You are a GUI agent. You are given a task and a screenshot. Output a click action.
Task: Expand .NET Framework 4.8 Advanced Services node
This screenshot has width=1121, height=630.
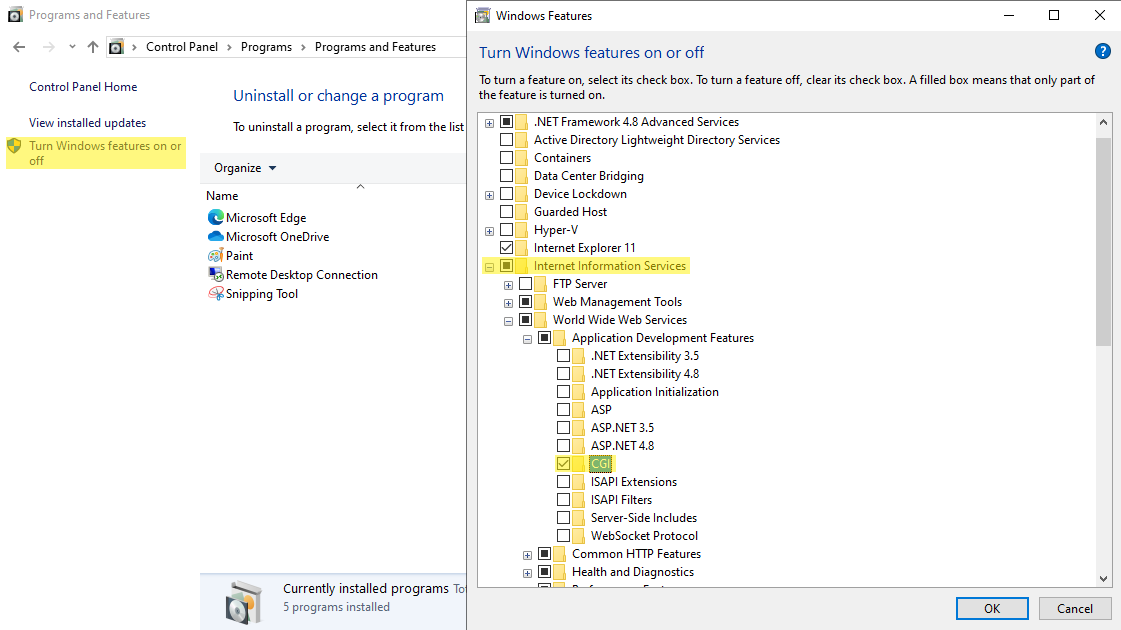pos(490,123)
